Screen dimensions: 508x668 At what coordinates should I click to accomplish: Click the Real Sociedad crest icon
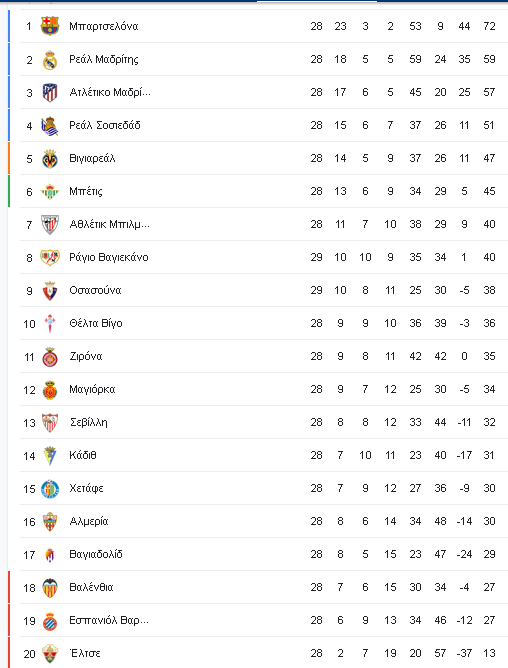click(50, 126)
